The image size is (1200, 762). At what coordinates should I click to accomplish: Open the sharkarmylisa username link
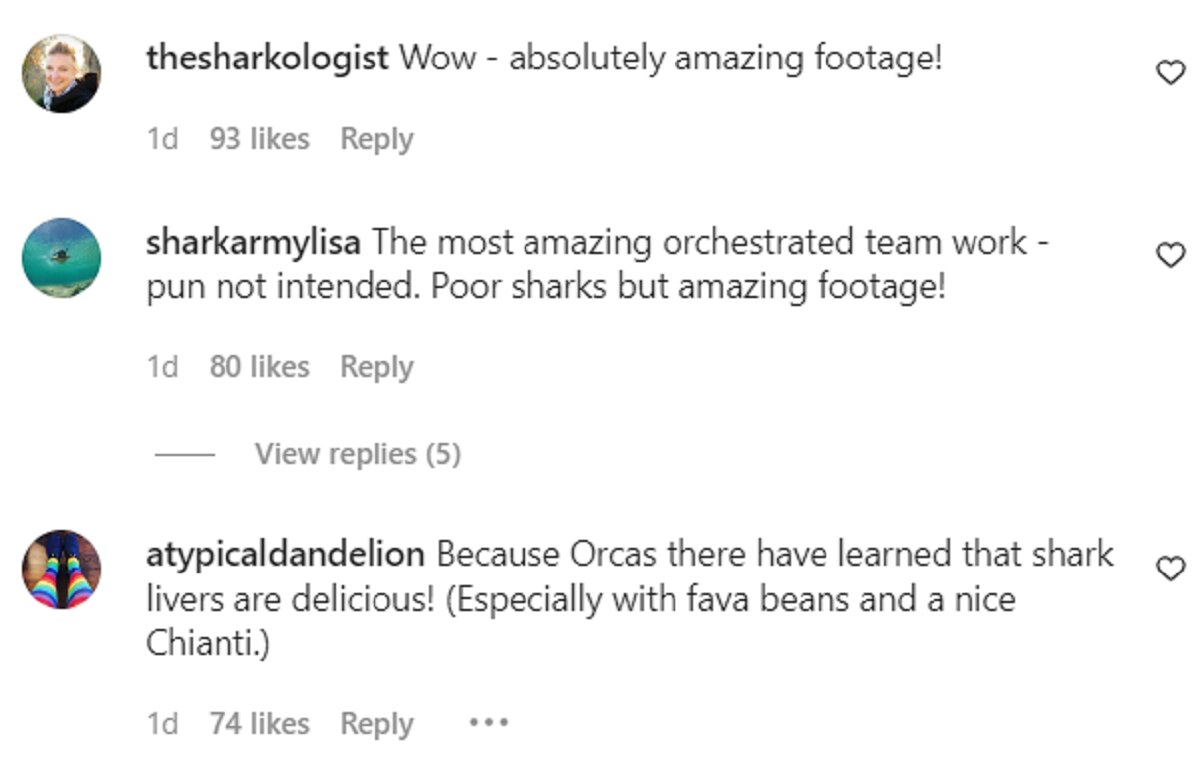point(254,242)
